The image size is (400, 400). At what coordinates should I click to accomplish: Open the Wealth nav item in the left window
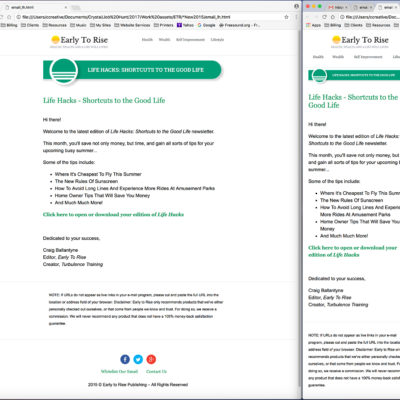click(164, 39)
